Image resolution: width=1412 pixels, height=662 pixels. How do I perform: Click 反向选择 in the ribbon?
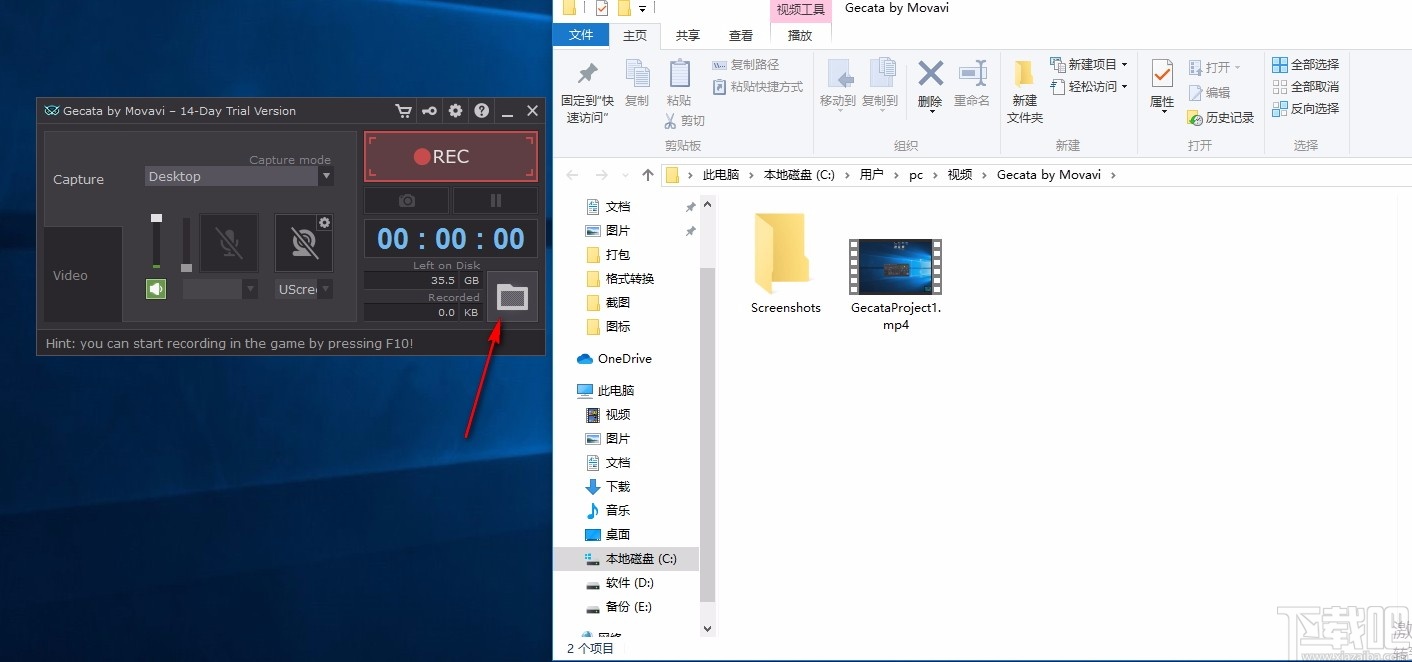(1305, 108)
